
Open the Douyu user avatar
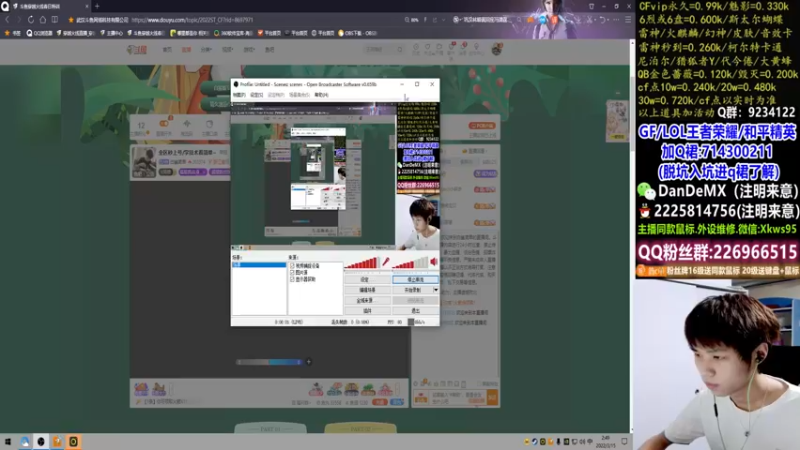(x=496, y=49)
